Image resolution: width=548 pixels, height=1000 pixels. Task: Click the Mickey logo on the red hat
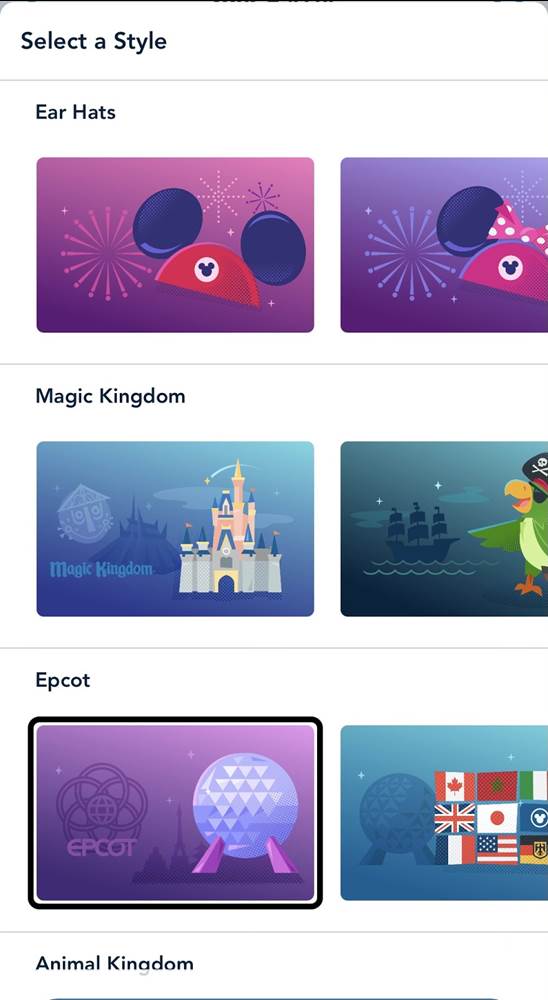click(x=206, y=270)
